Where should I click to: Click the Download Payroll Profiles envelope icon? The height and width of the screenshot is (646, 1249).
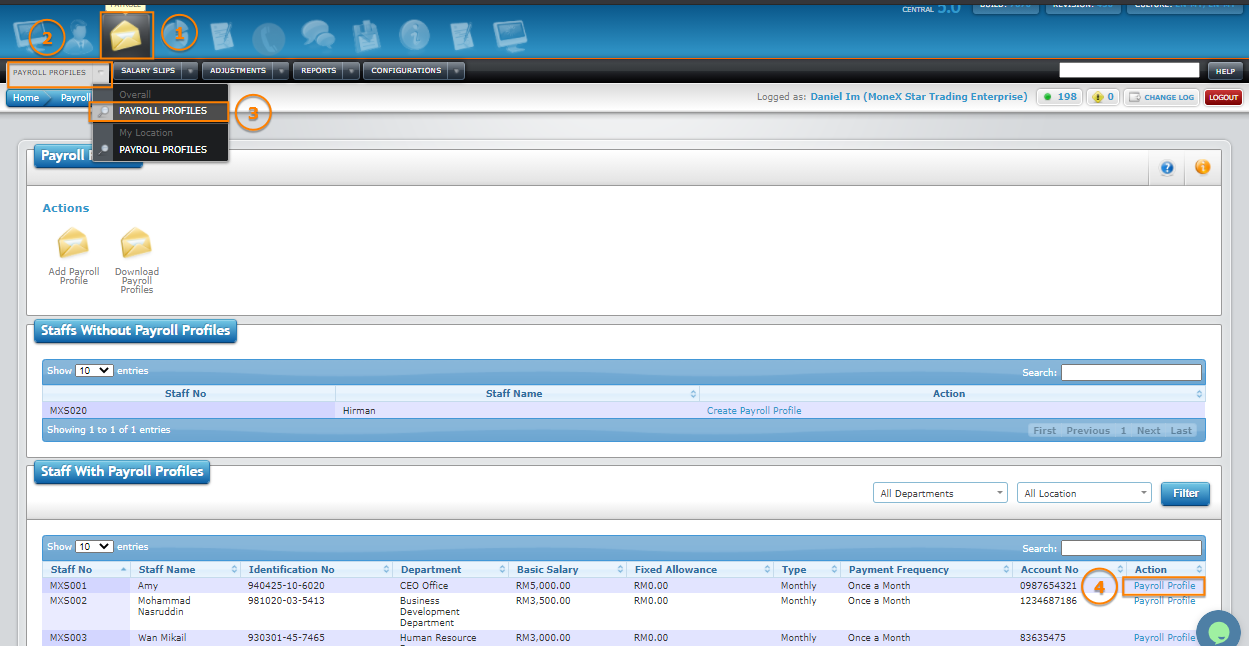click(136, 243)
